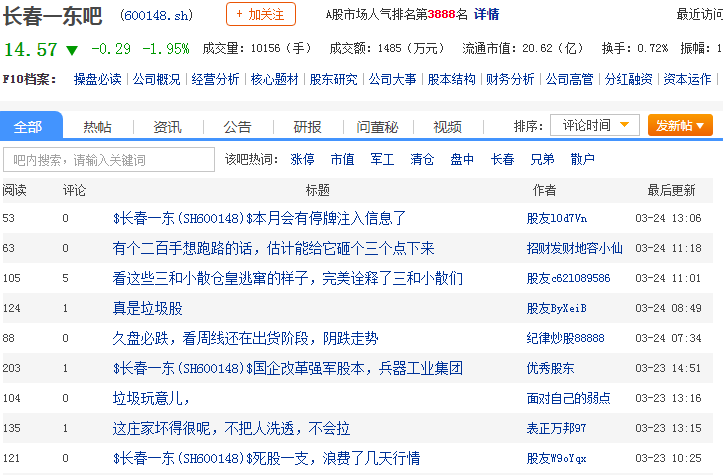Click the 发新帖 post button
This screenshot has height=475, width=723.
680,125
